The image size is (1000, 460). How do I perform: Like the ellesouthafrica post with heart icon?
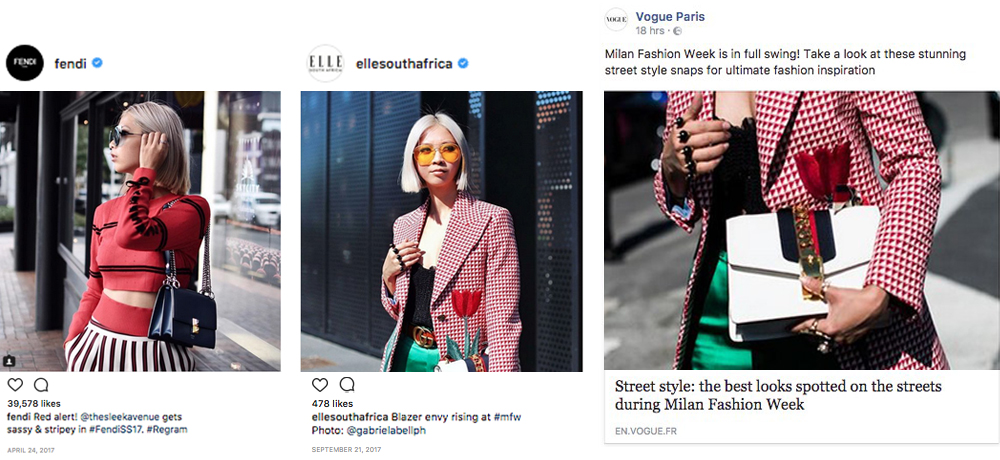(320, 385)
